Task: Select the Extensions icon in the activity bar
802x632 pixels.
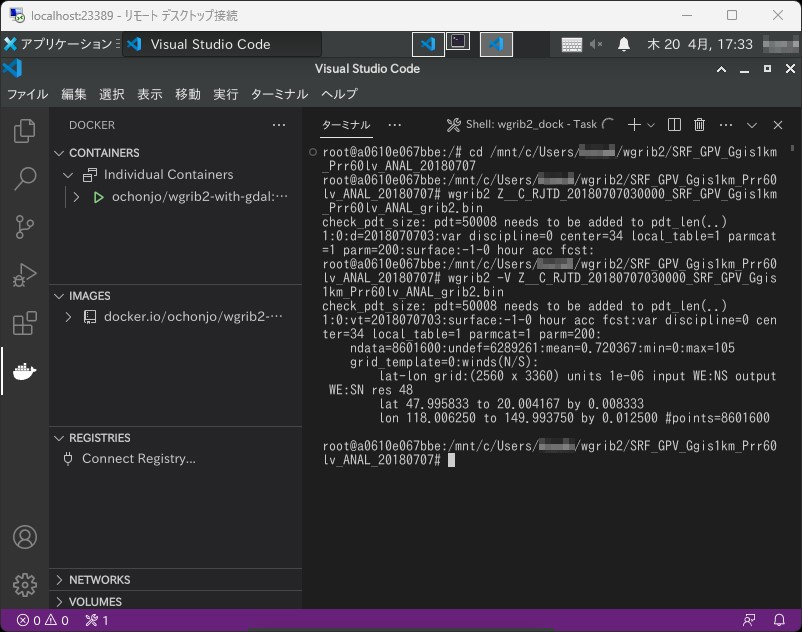Action: tap(25, 320)
